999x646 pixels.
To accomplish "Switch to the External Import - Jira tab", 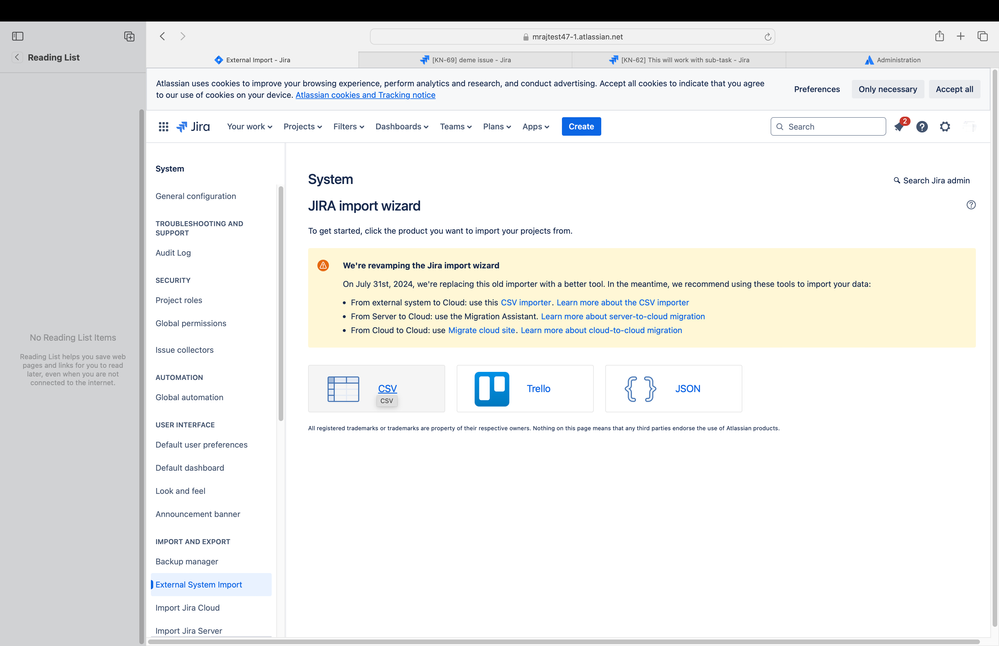I will click(252, 60).
